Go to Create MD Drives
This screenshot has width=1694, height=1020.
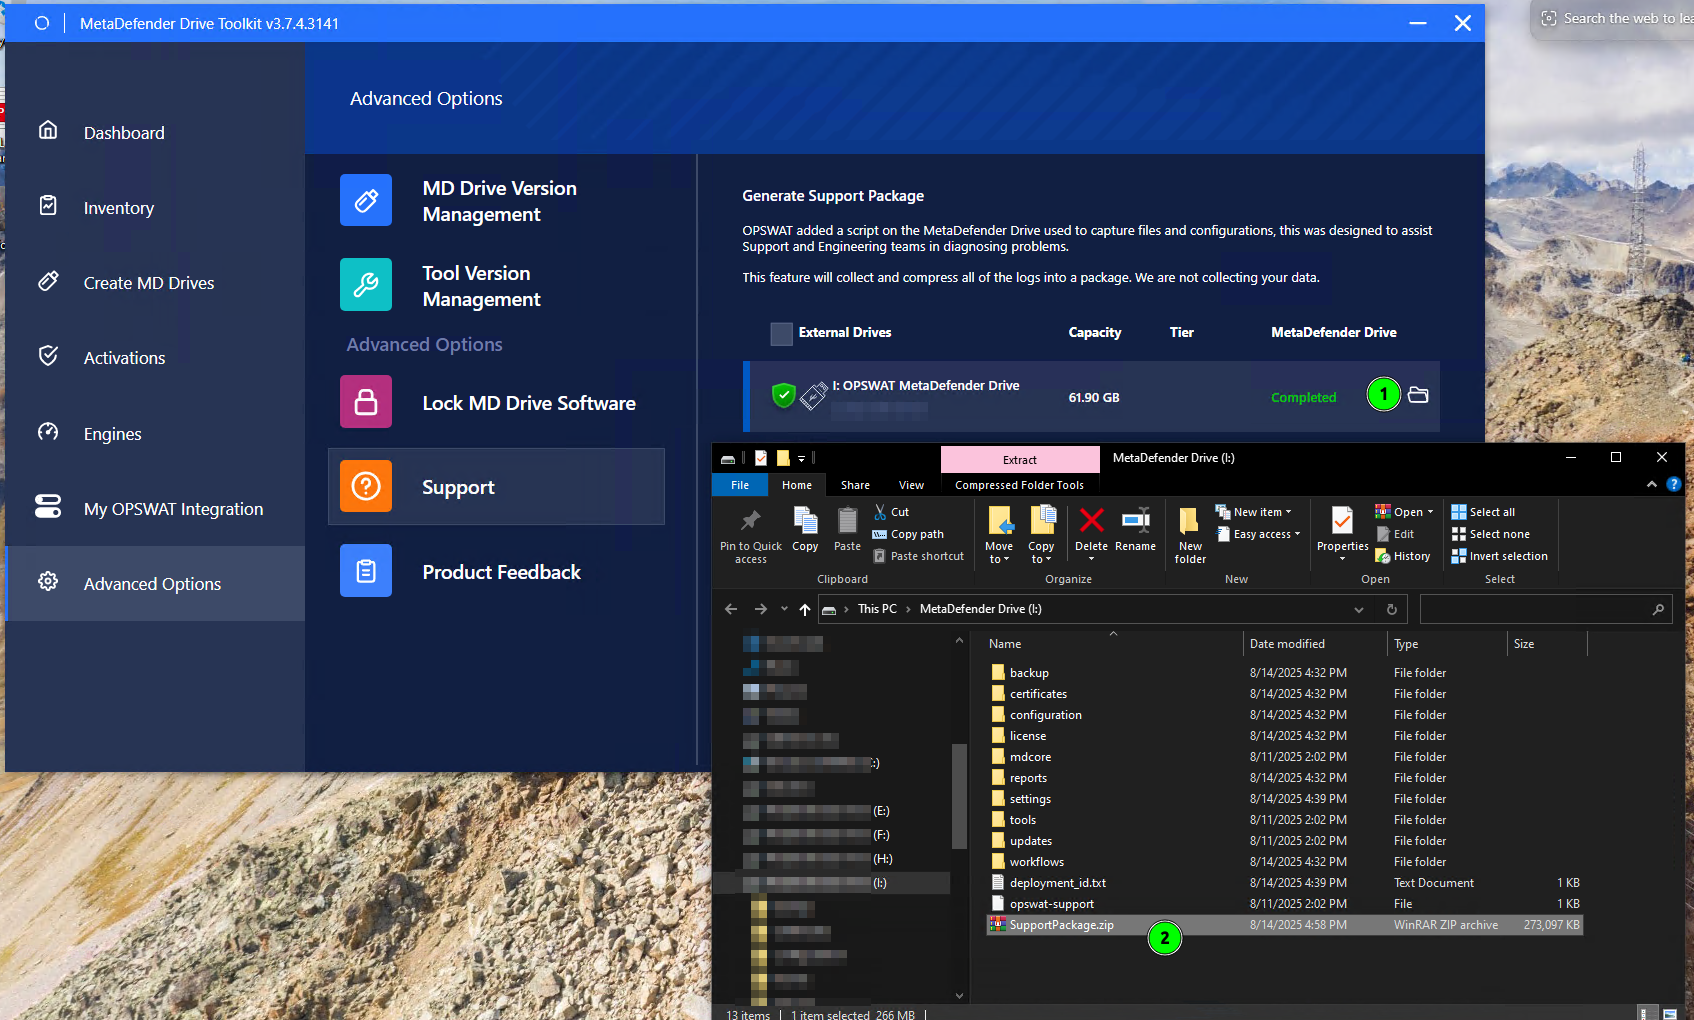coord(149,283)
